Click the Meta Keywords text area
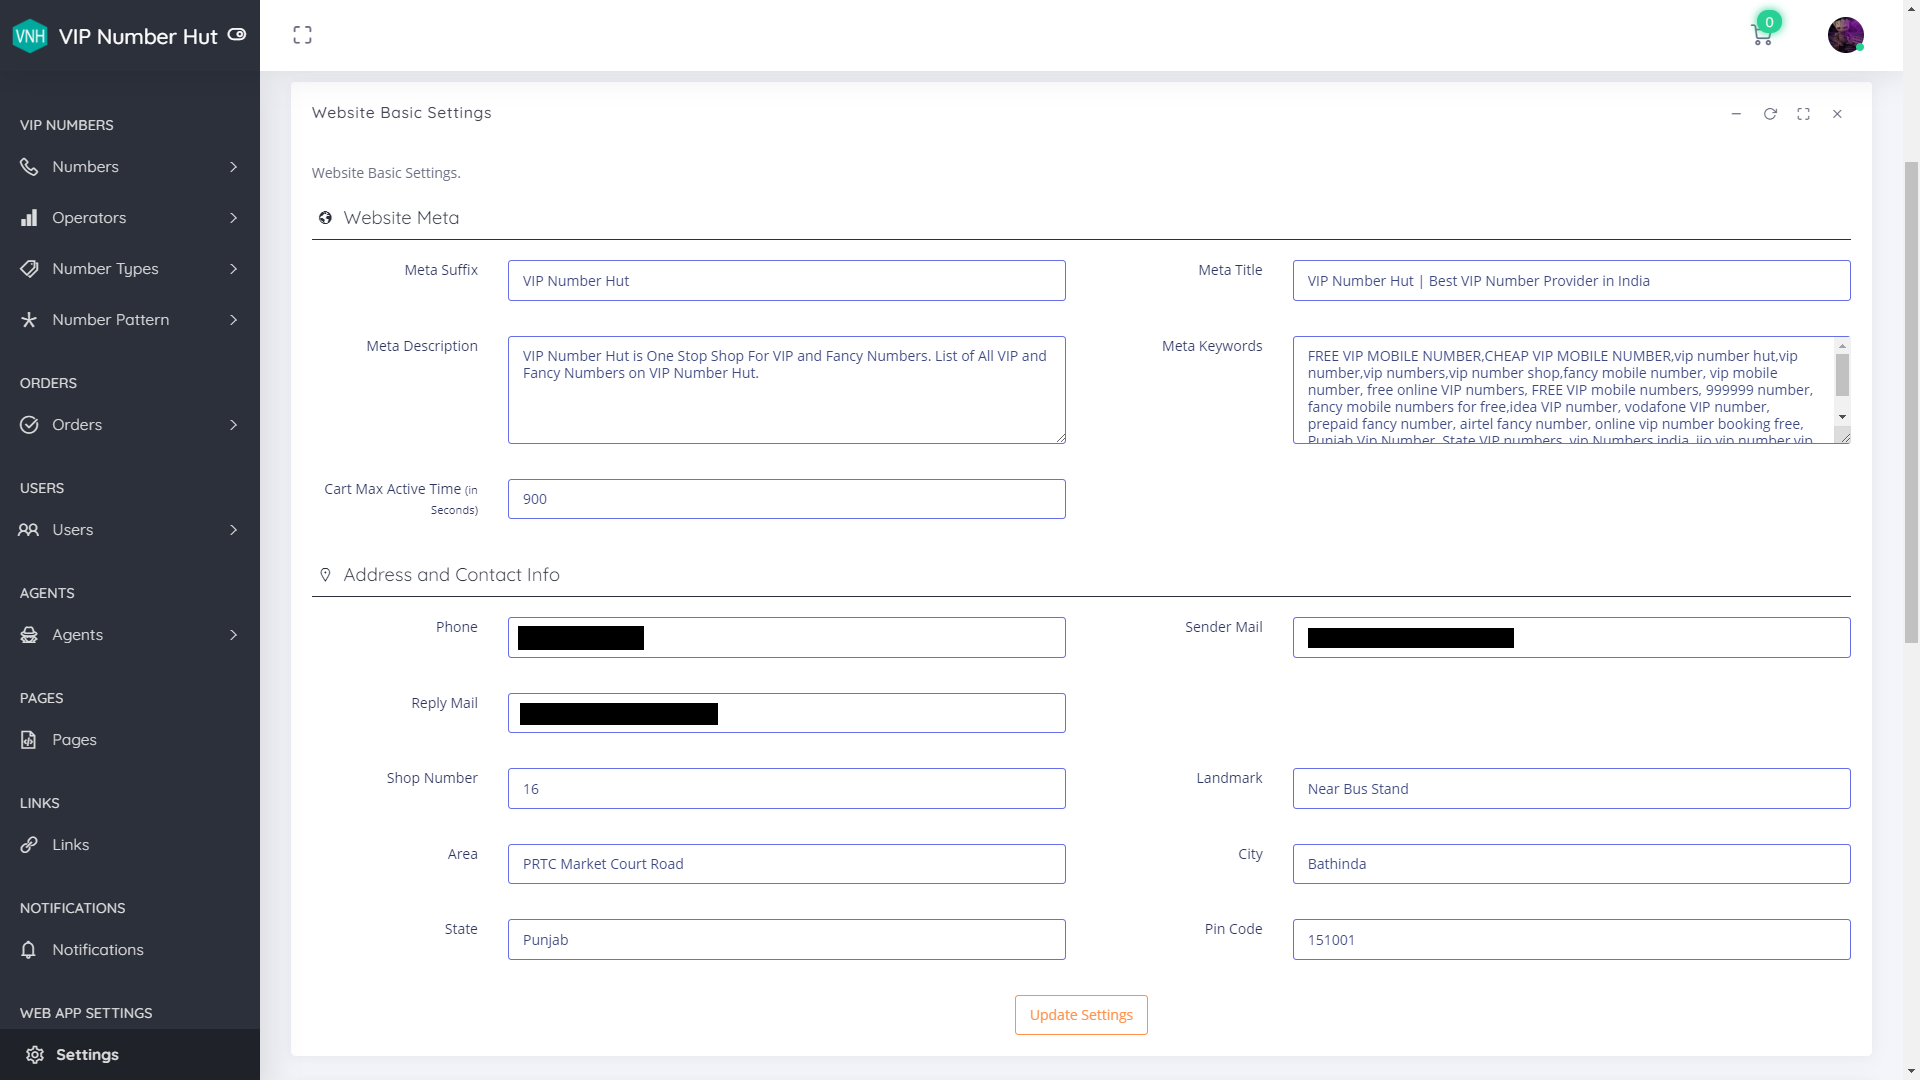 [x=1572, y=390]
